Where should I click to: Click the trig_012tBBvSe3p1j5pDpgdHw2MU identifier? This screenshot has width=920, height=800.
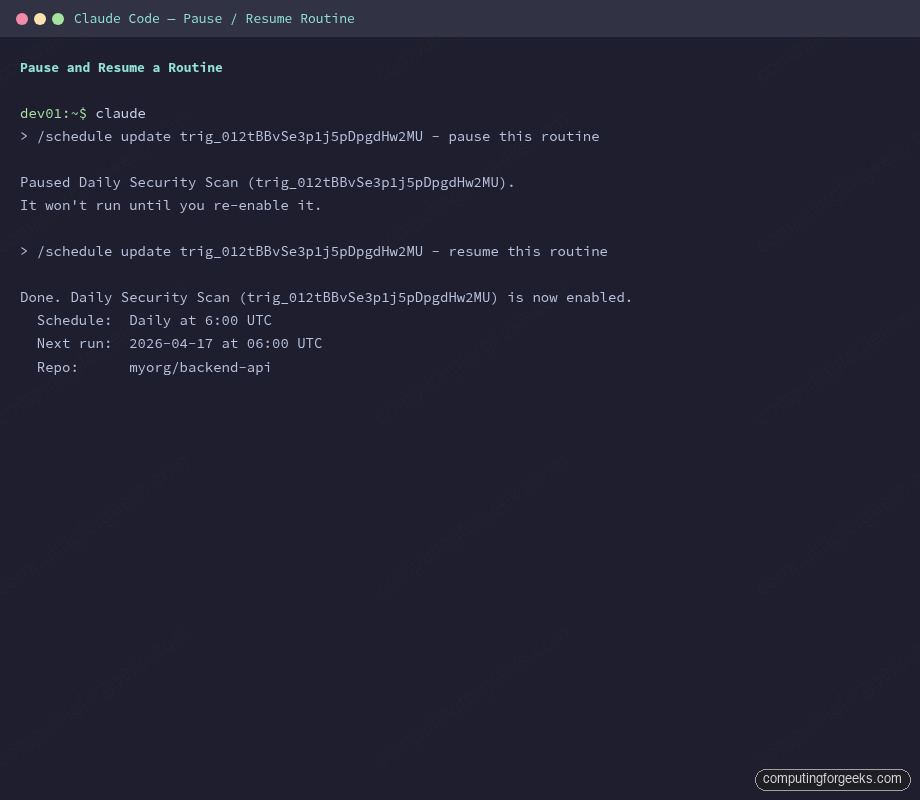pos(298,136)
